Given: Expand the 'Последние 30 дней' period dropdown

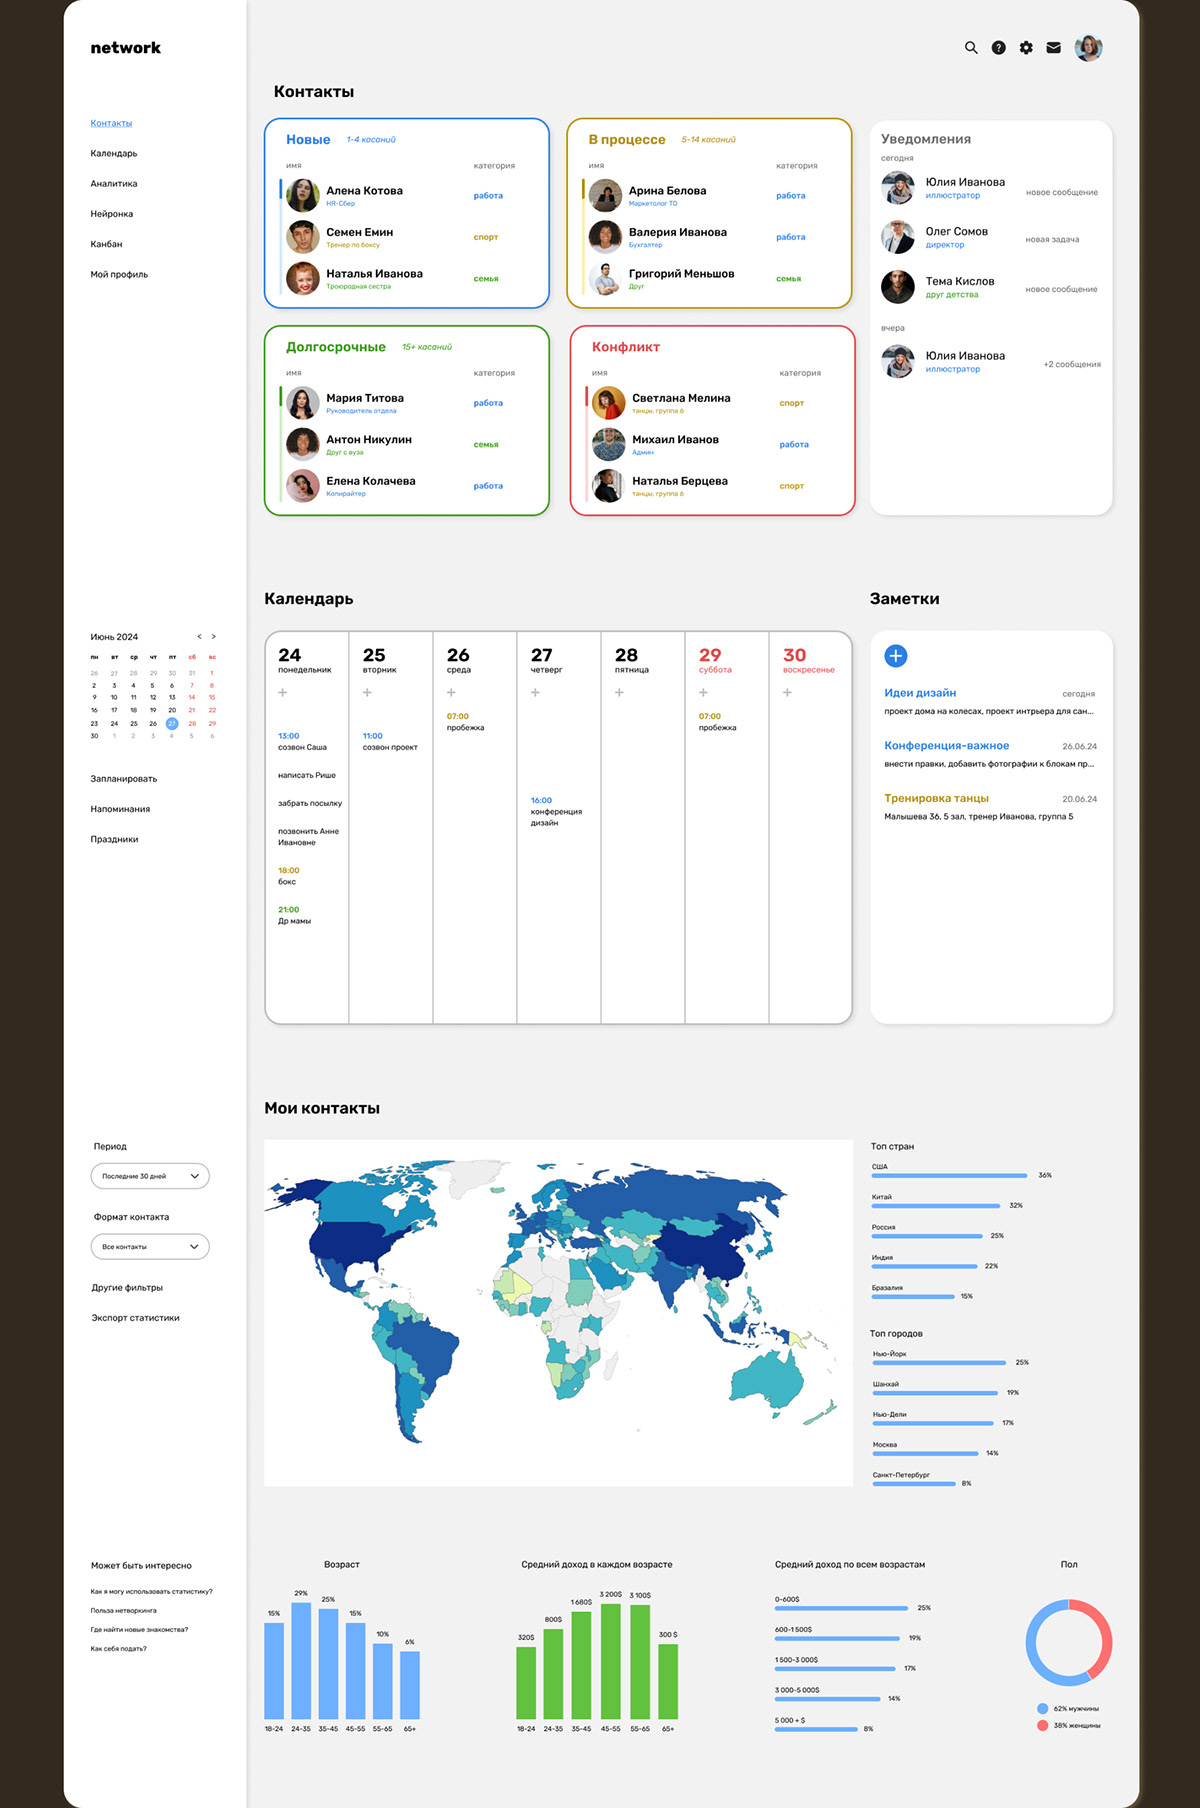Looking at the screenshot, I should click(x=150, y=1176).
